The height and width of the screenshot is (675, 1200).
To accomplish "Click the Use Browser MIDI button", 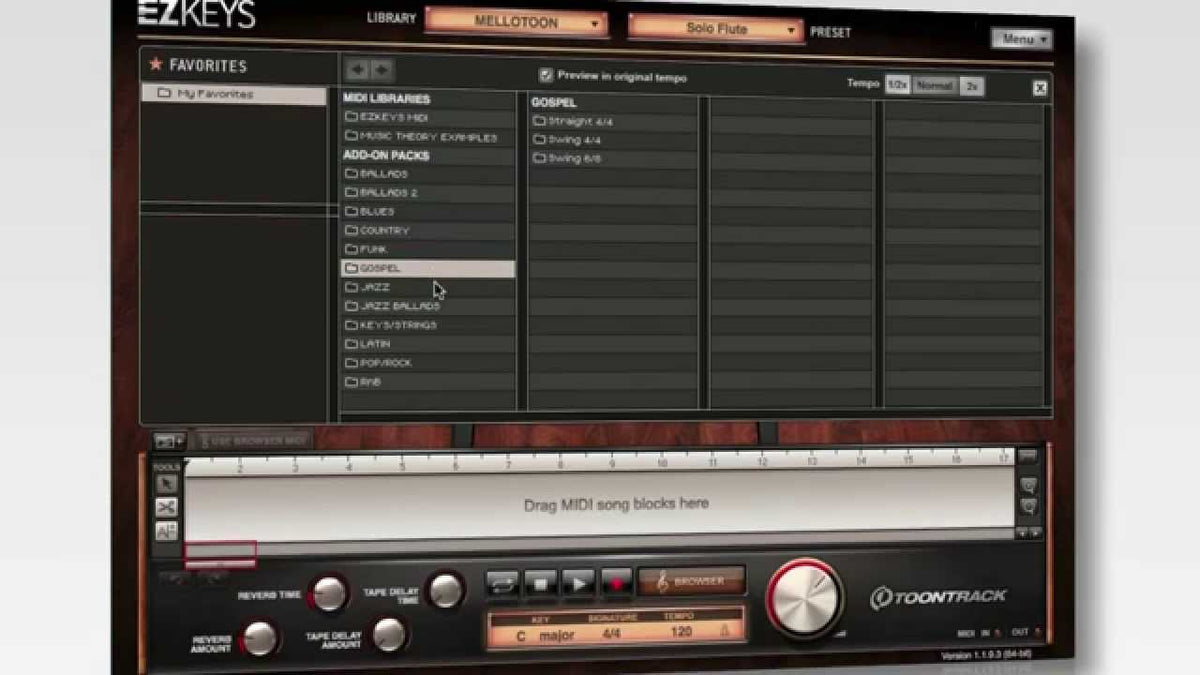I will click(253, 440).
